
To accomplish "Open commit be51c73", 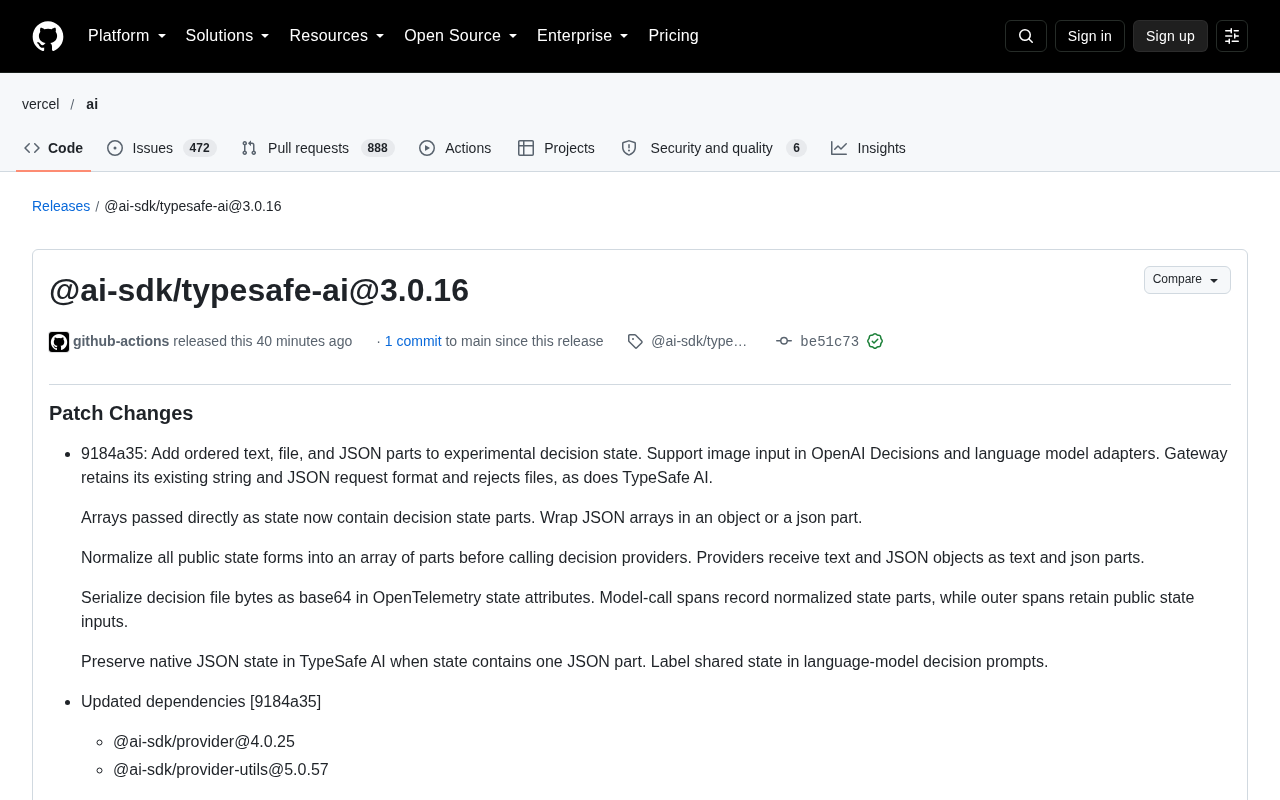I will tap(829, 341).
